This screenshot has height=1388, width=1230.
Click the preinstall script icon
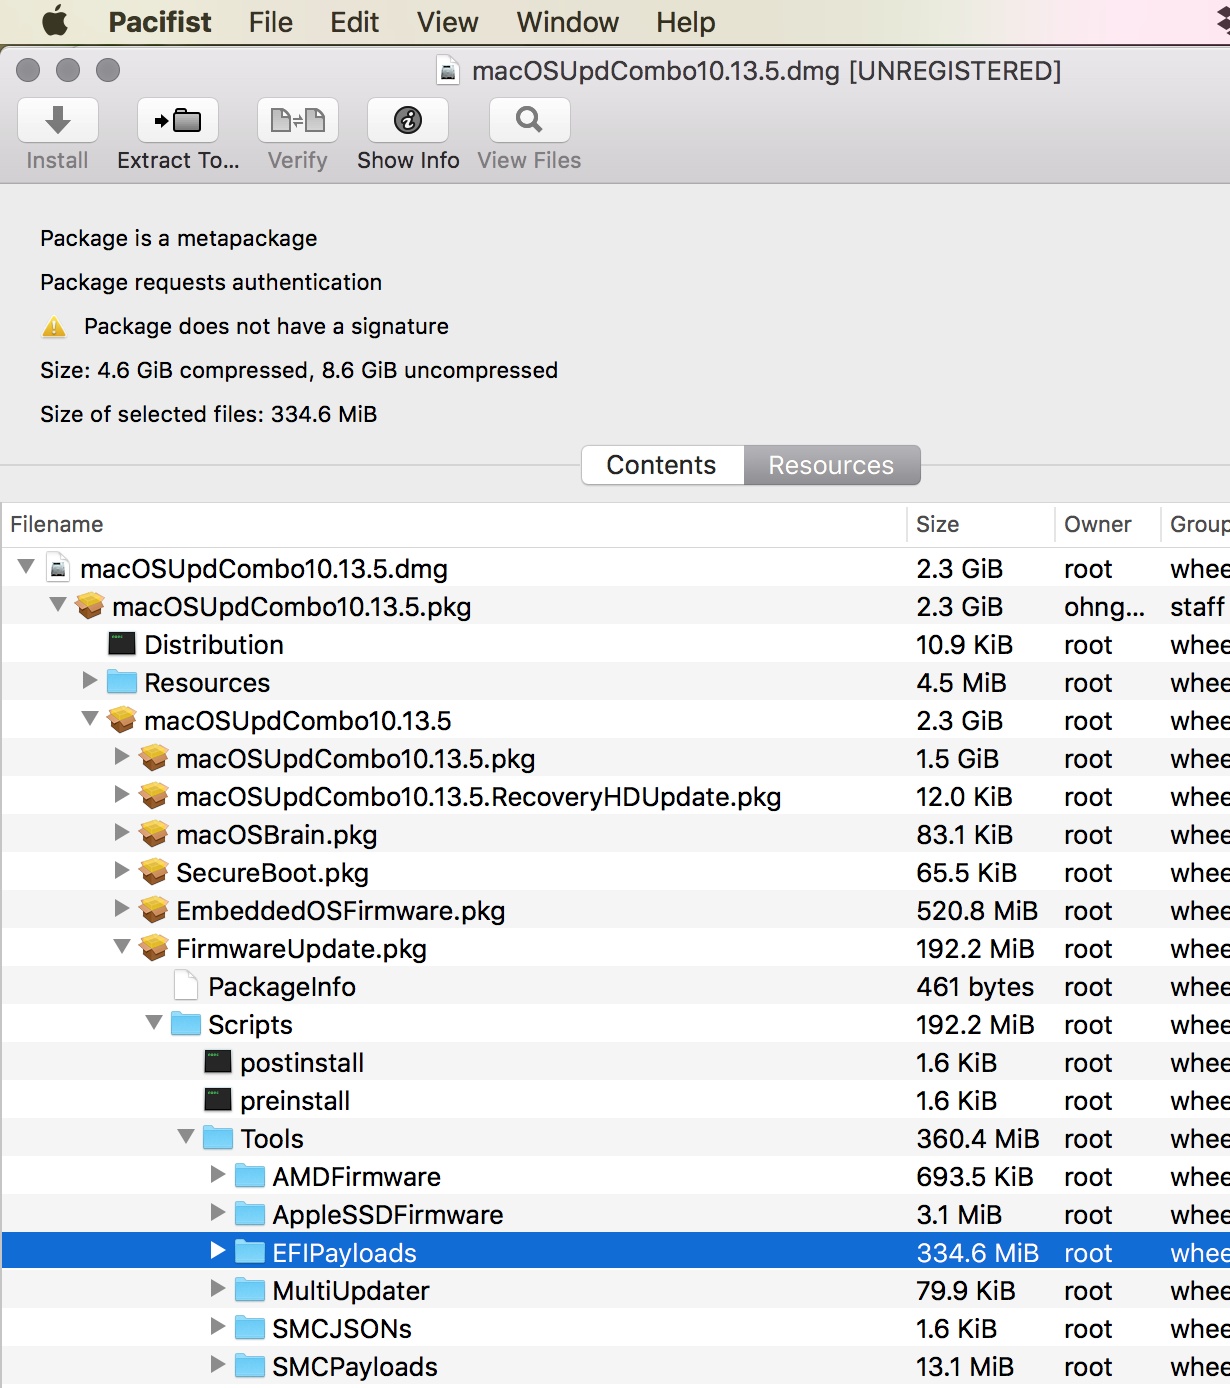point(218,1100)
